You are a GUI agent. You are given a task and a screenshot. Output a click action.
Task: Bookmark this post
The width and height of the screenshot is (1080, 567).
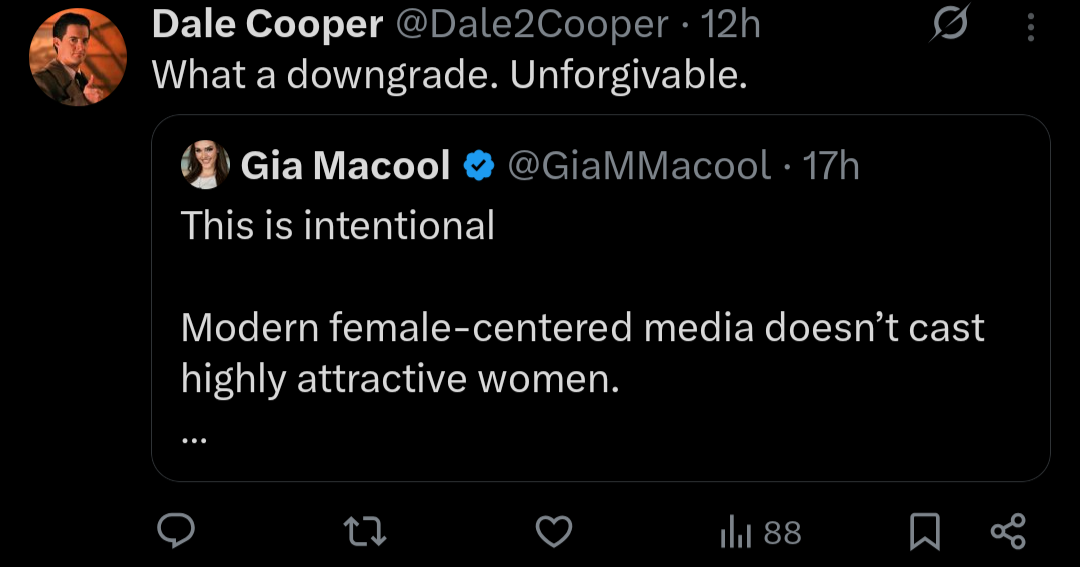click(925, 532)
